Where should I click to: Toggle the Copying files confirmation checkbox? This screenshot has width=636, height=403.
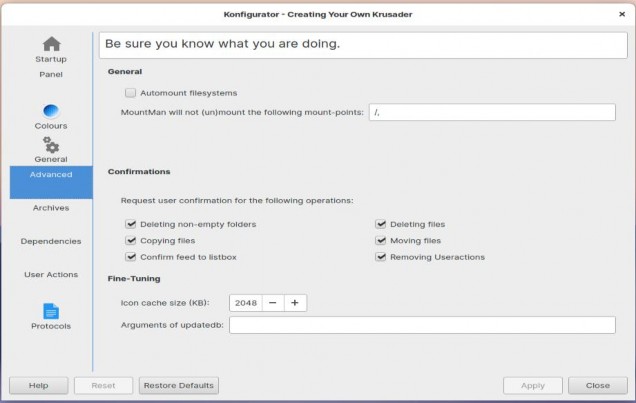click(x=131, y=240)
